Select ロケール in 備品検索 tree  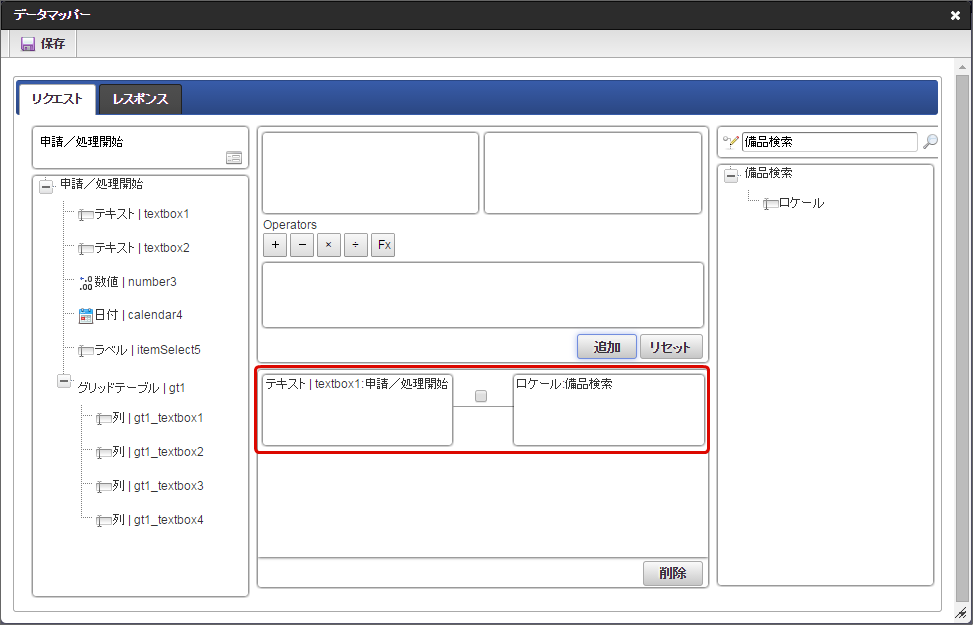(x=802, y=203)
